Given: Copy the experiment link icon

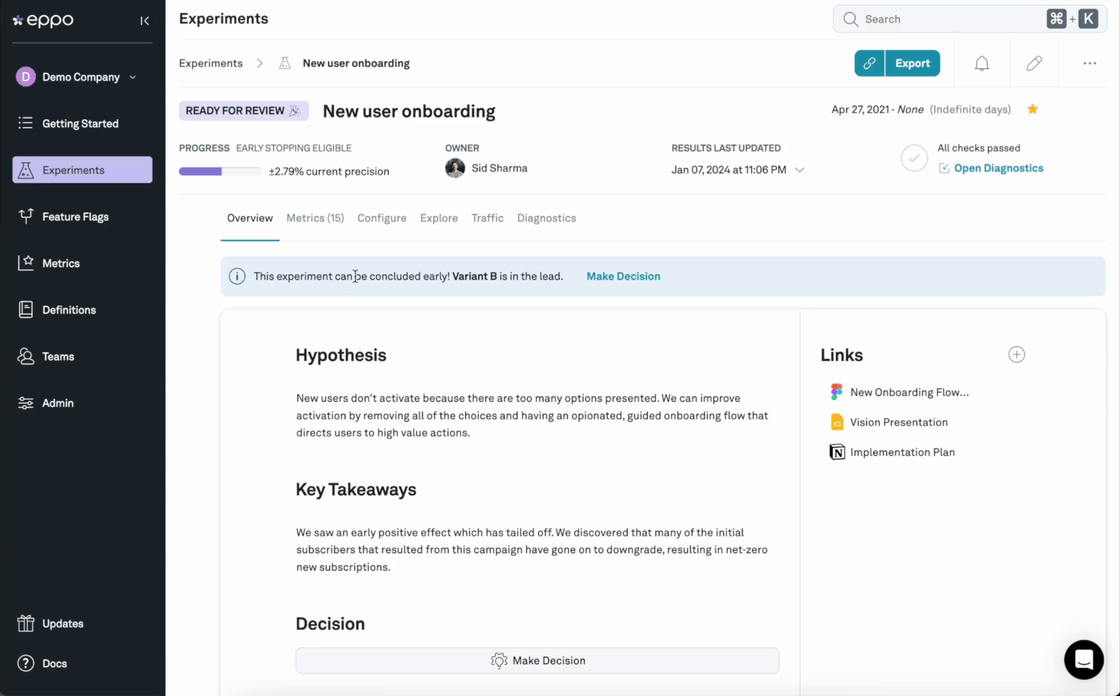Looking at the screenshot, I should (869, 63).
